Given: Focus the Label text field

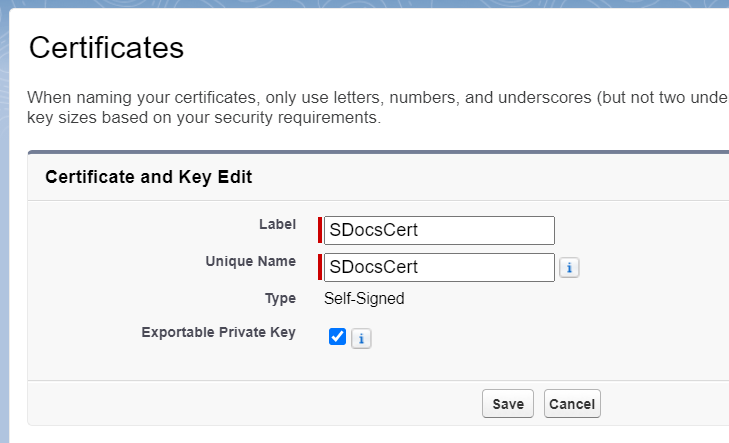Looking at the screenshot, I should tap(439, 230).
